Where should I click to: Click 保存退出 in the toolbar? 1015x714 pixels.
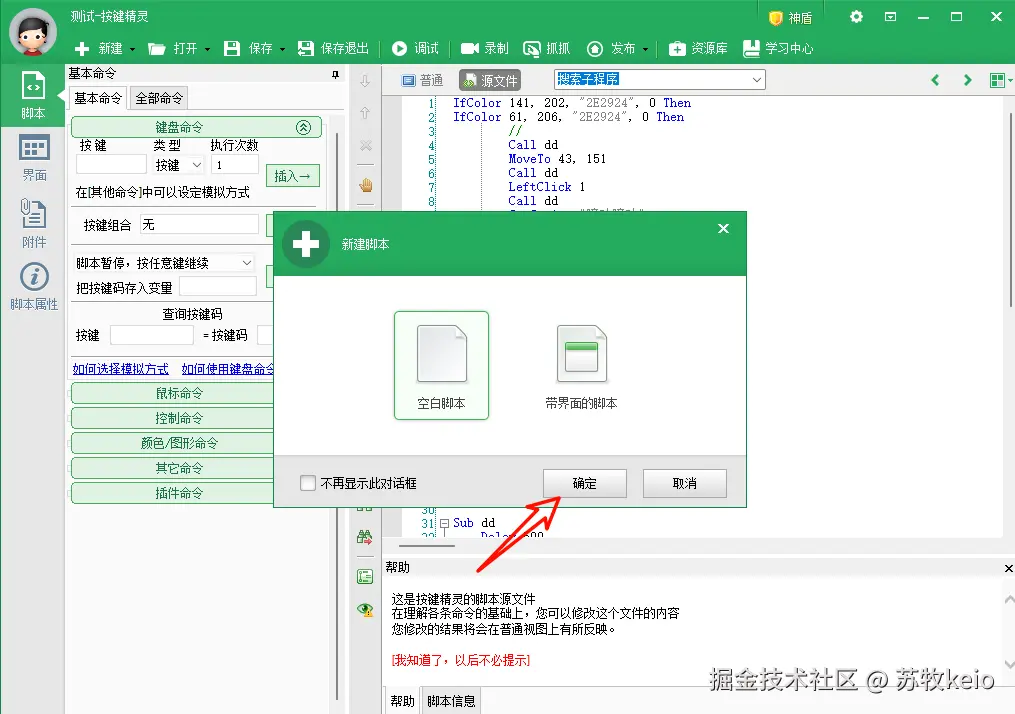coord(333,49)
